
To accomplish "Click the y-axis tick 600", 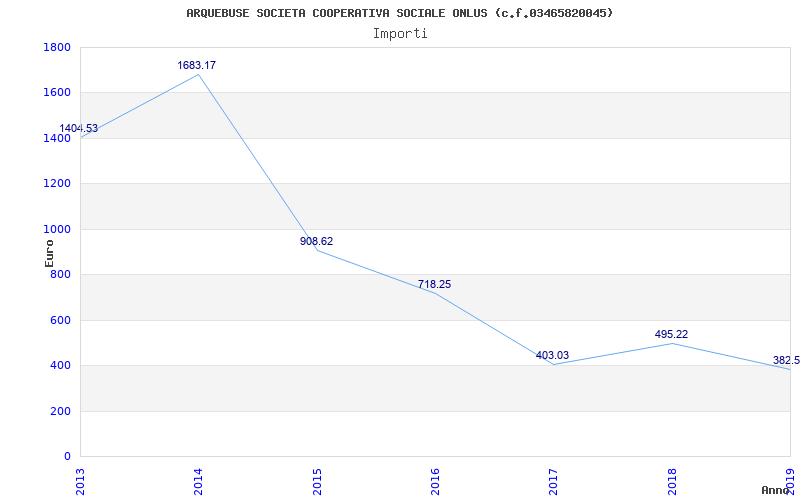I will pos(61,320).
